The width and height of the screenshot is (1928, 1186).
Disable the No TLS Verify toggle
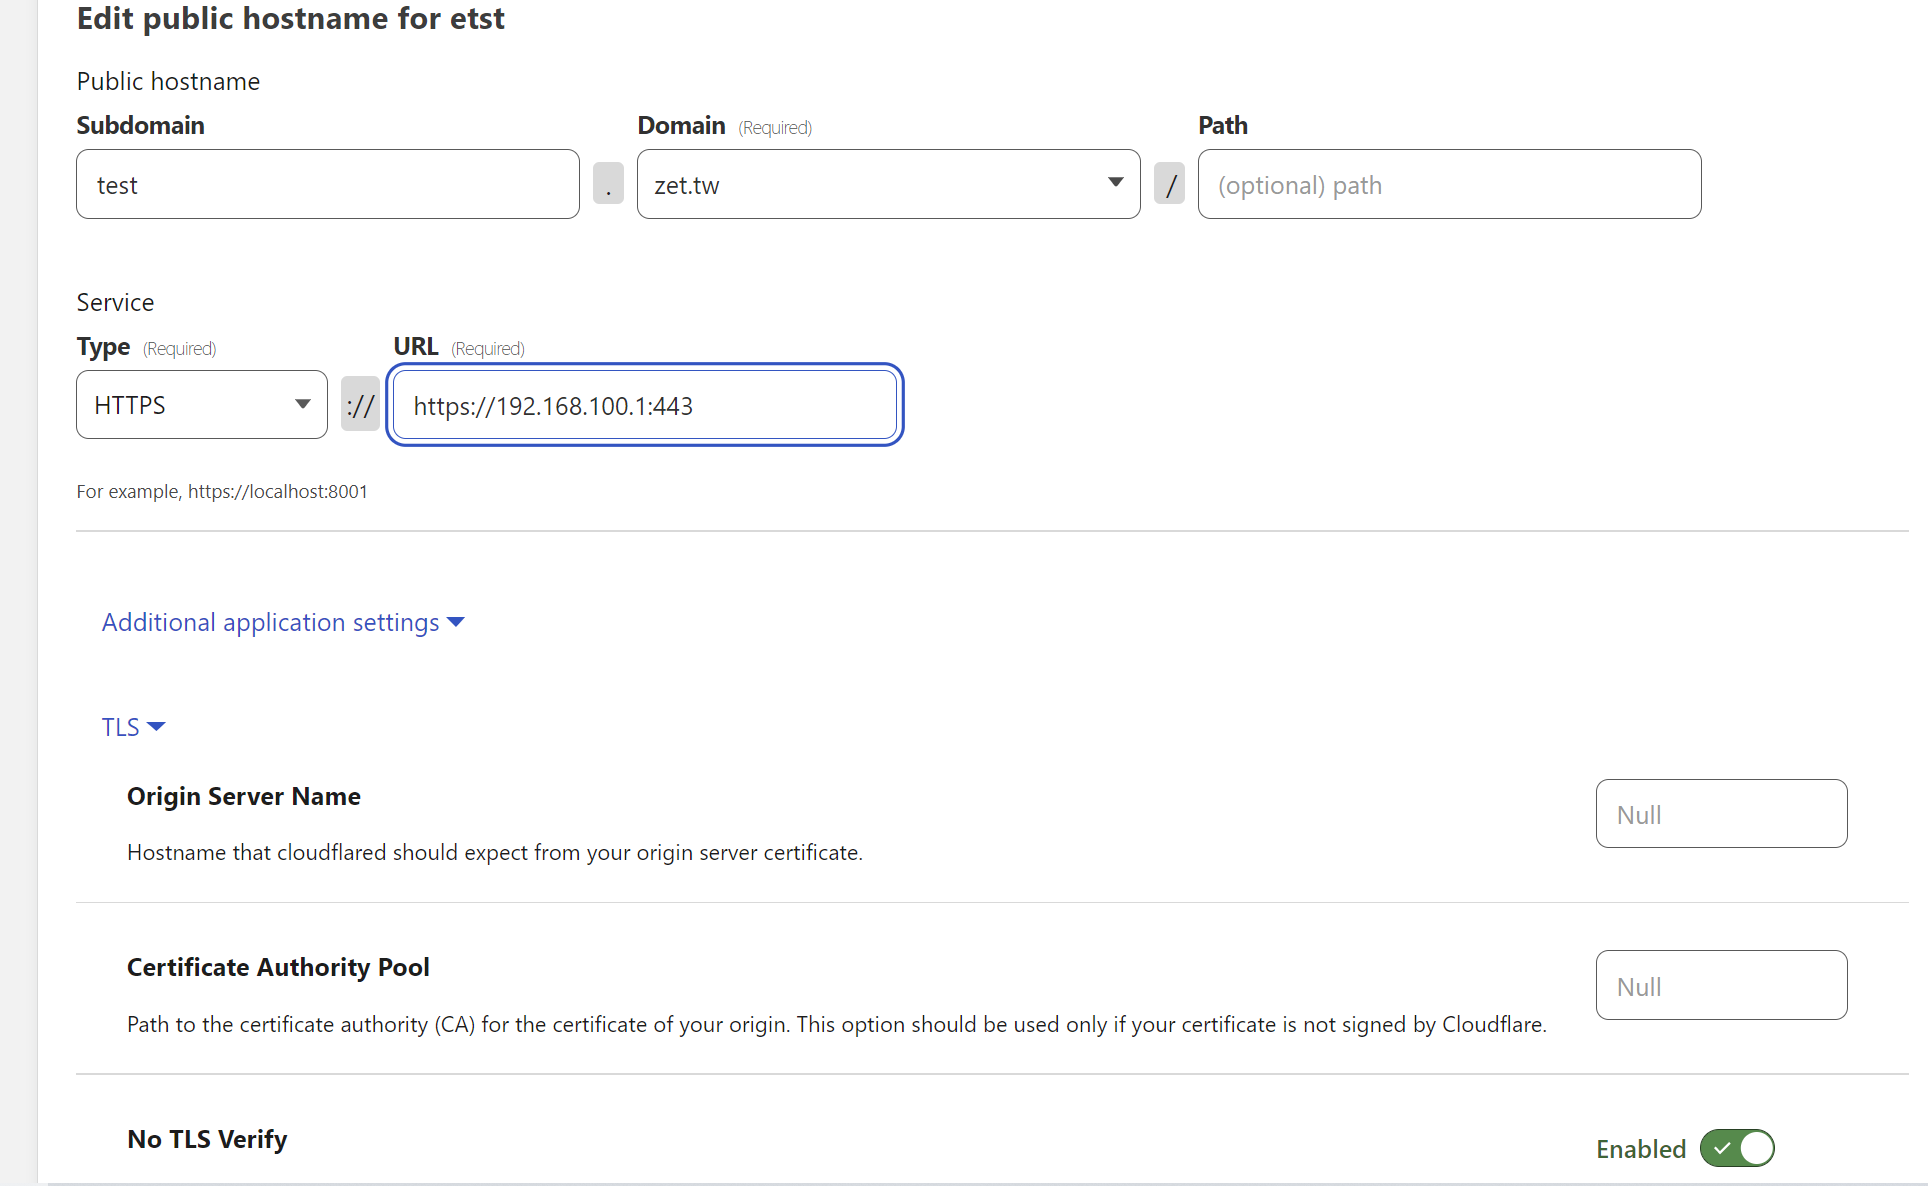click(1737, 1148)
